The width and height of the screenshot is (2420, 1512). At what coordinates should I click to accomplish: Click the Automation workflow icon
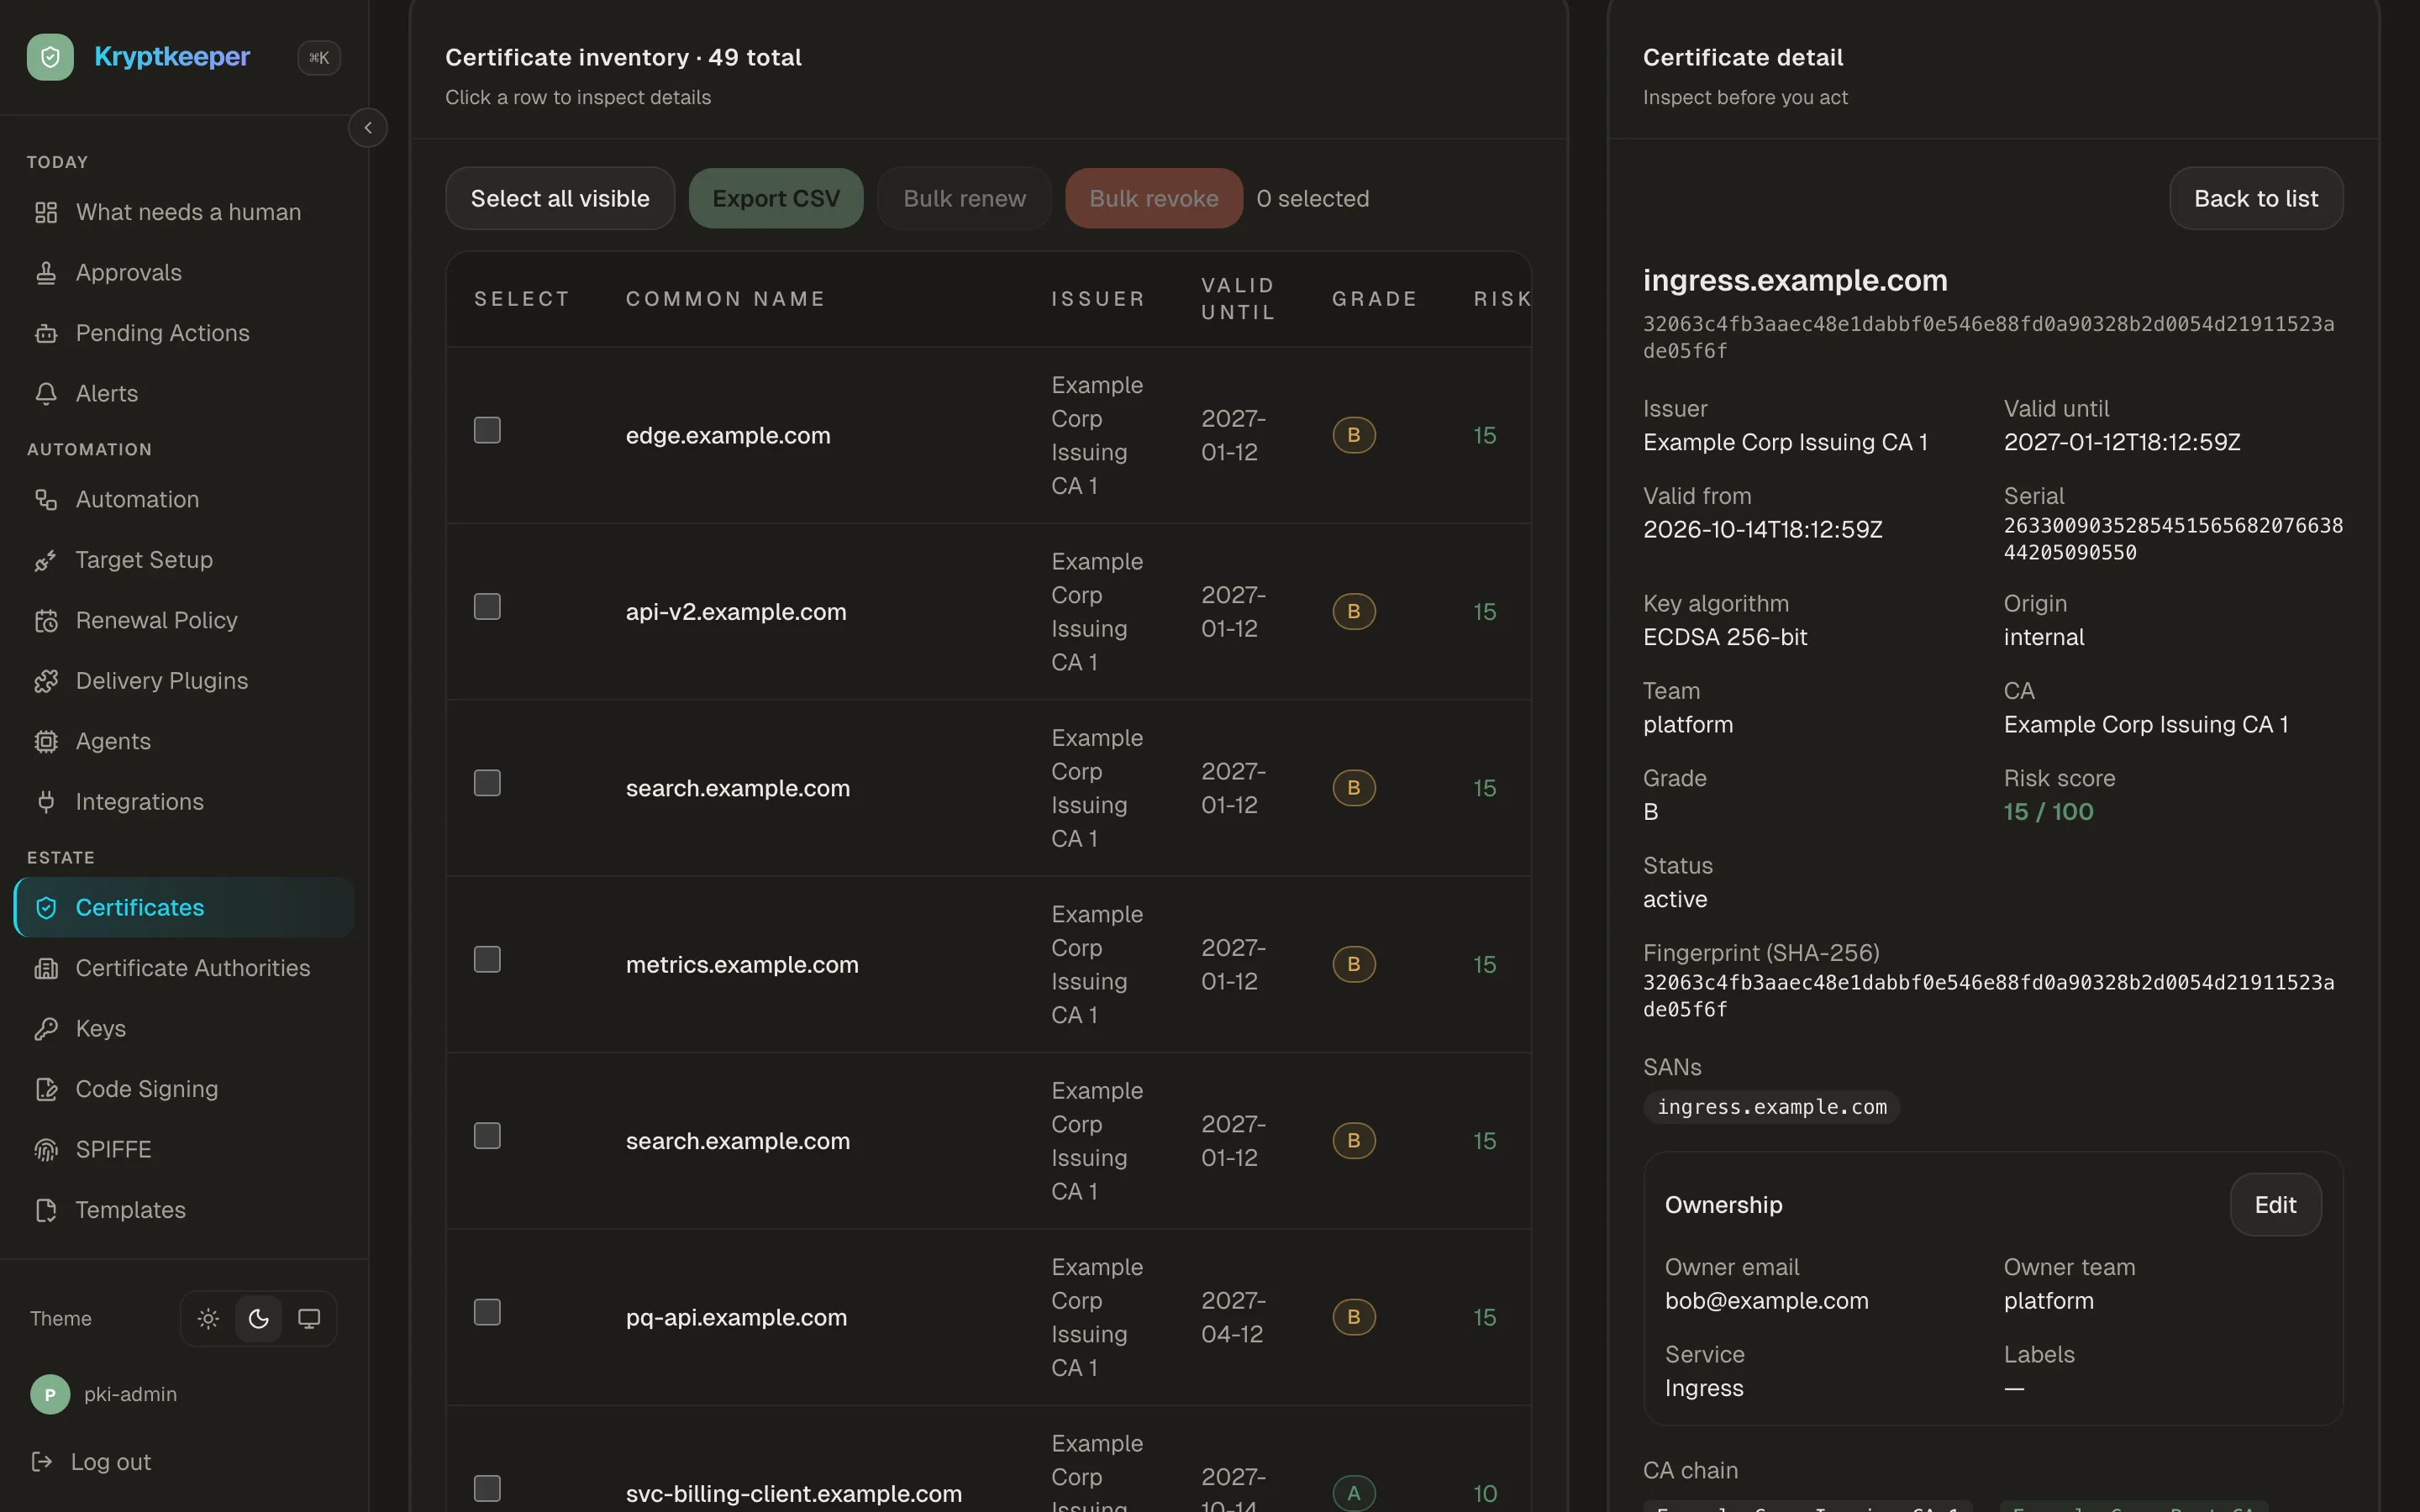tap(46, 499)
